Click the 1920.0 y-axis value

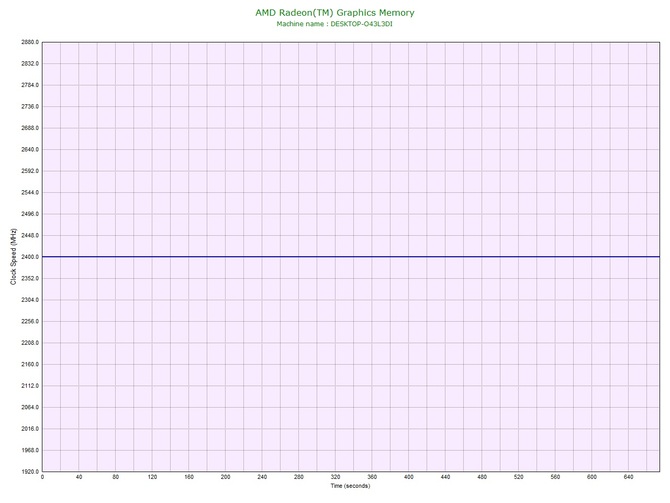pyautogui.click(x=30, y=472)
